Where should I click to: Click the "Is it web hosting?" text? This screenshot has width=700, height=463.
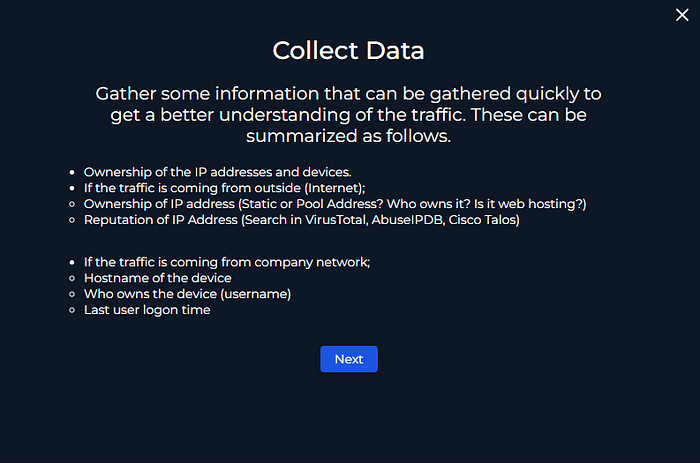[x=530, y=204]
